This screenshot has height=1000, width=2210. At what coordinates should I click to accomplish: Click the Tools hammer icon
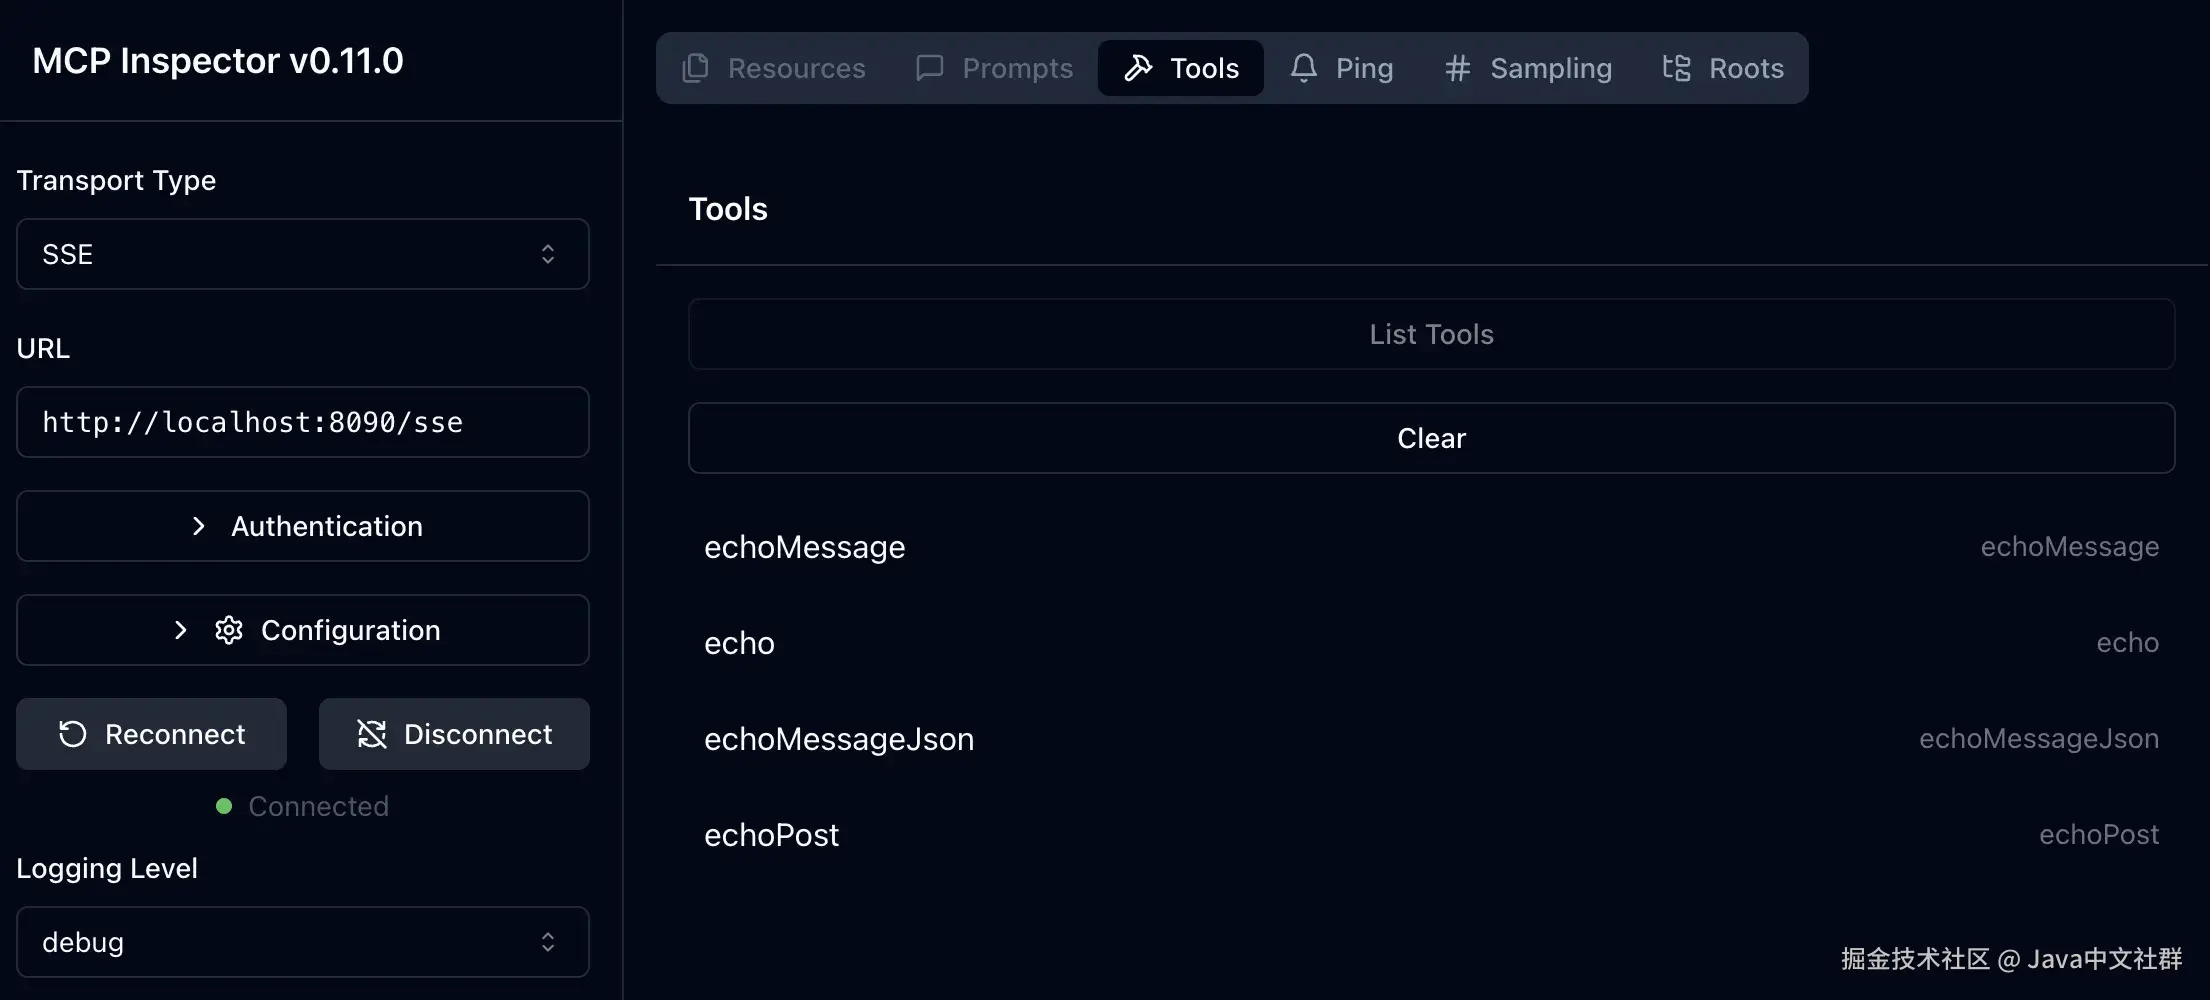pos(1138,68)
